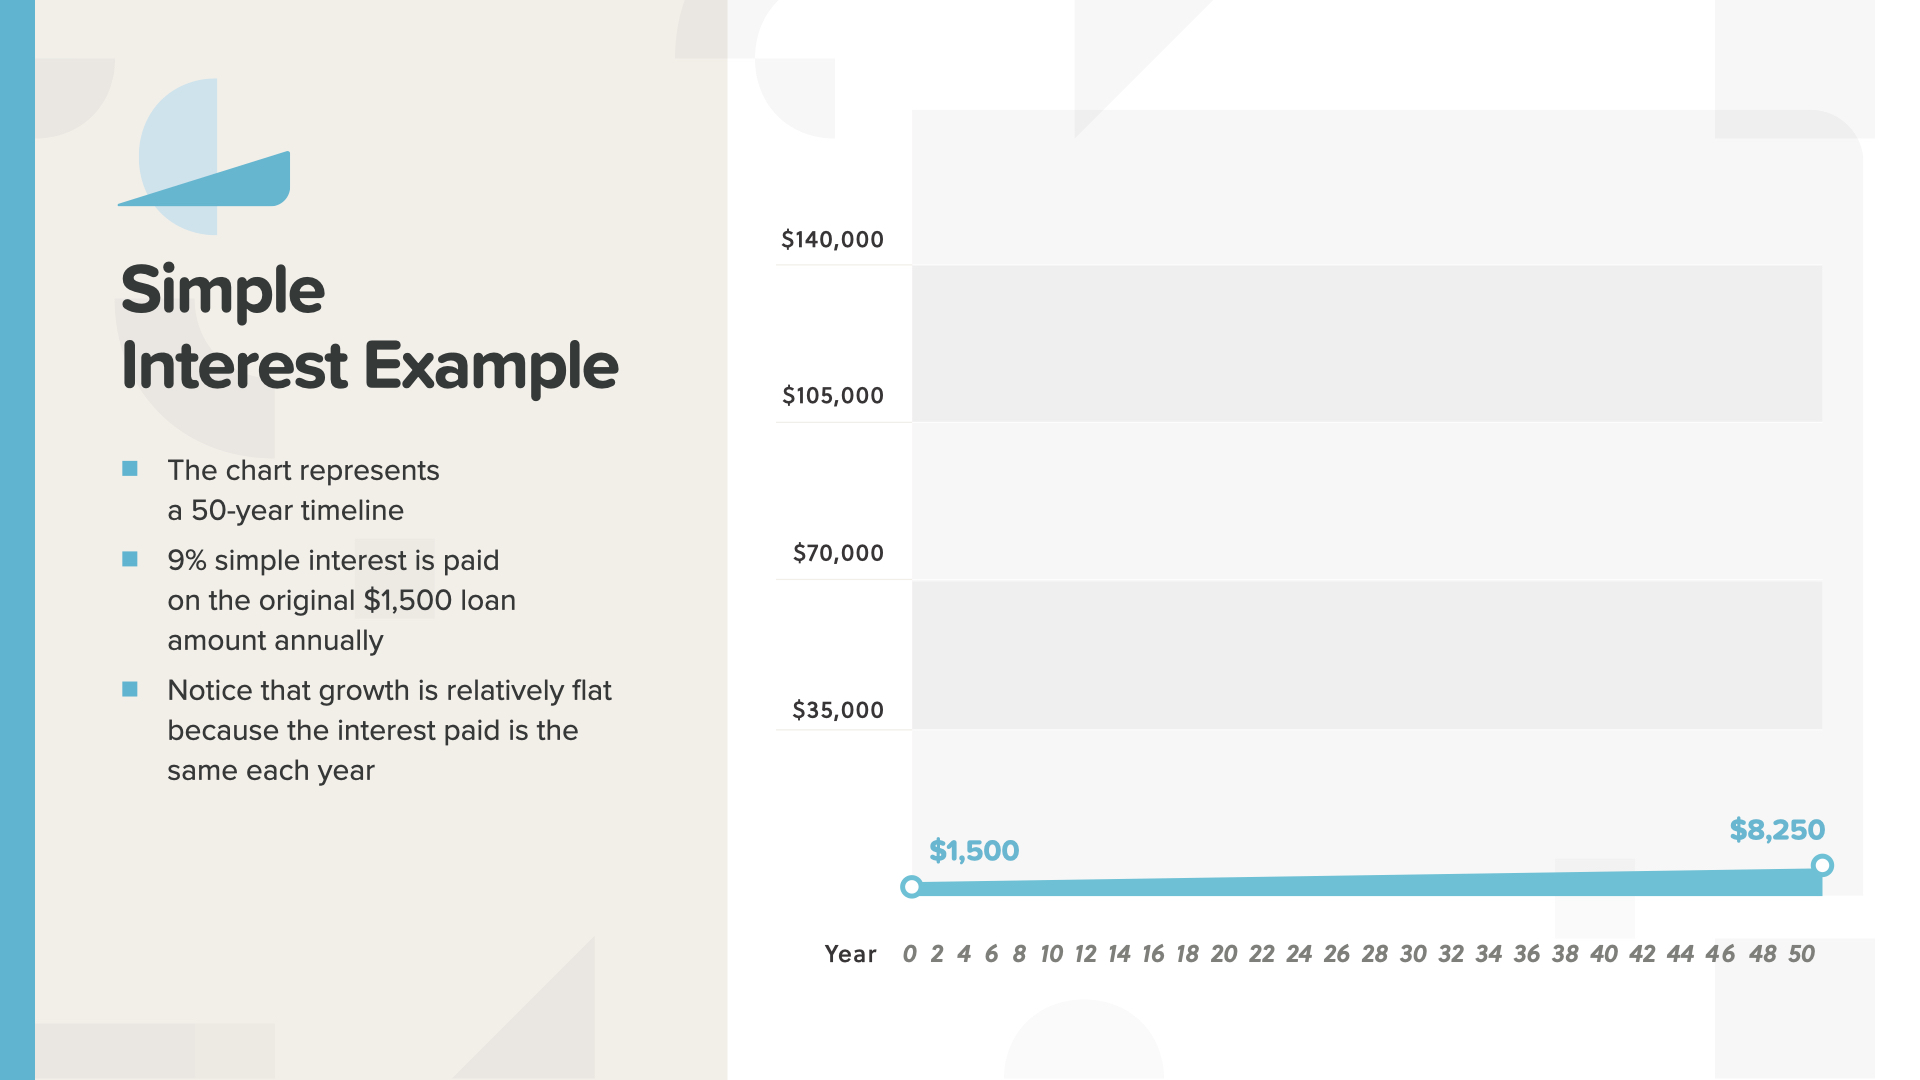Click the $105,000 axis label

coord(832,396)
